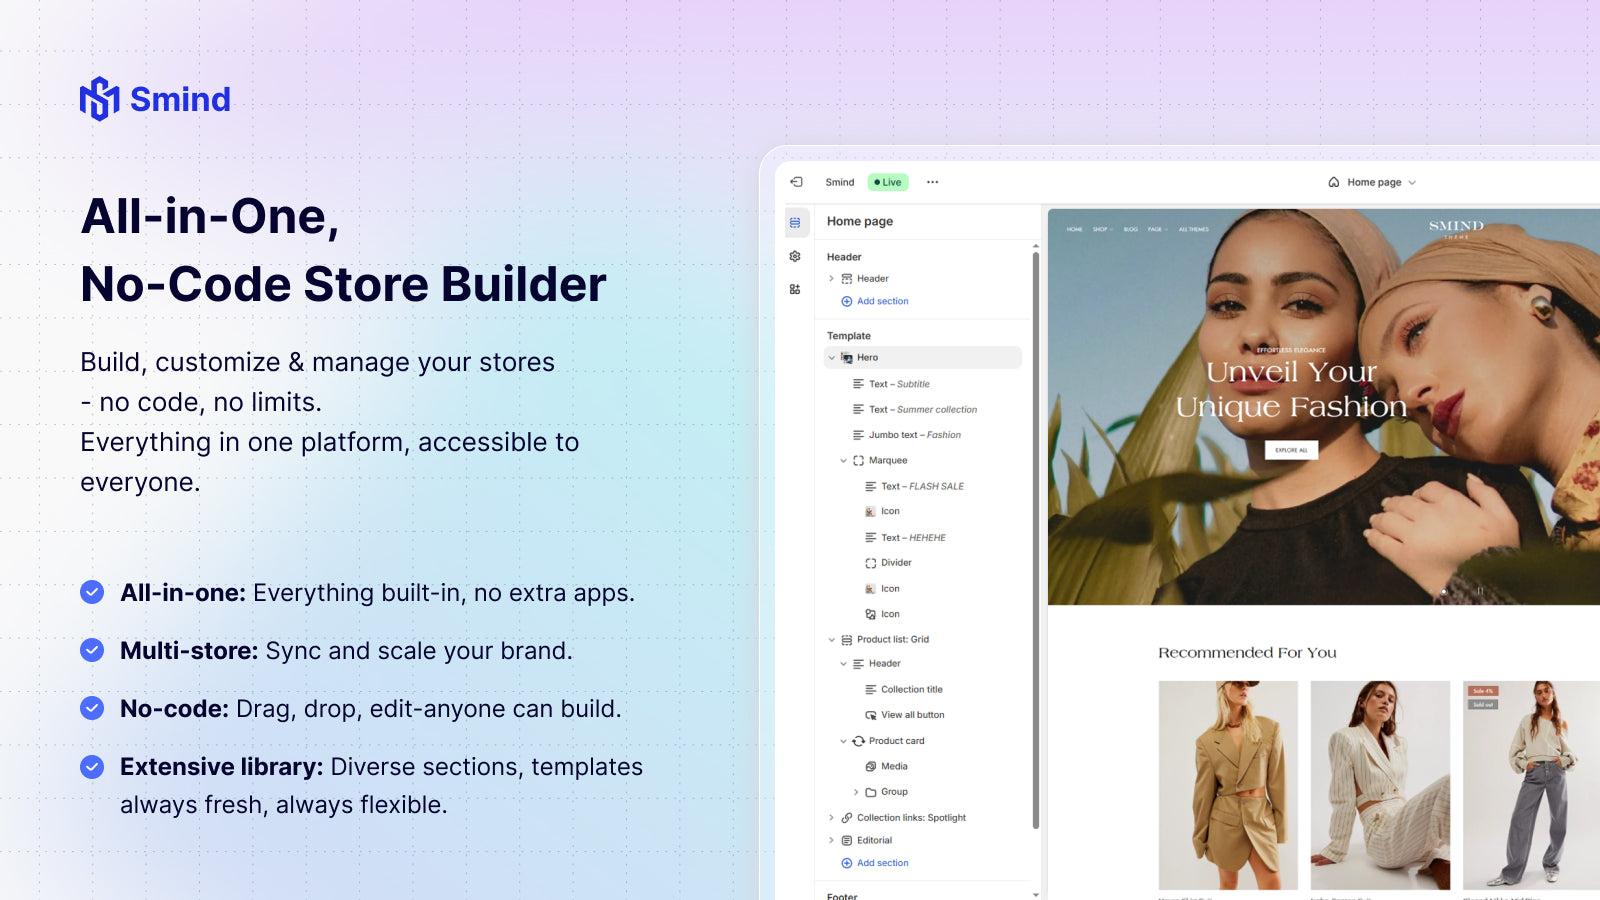This screenshot has width=1600, height=900.
Task: Click the BLOG nav item in the preview
Action: point(1129,229)
